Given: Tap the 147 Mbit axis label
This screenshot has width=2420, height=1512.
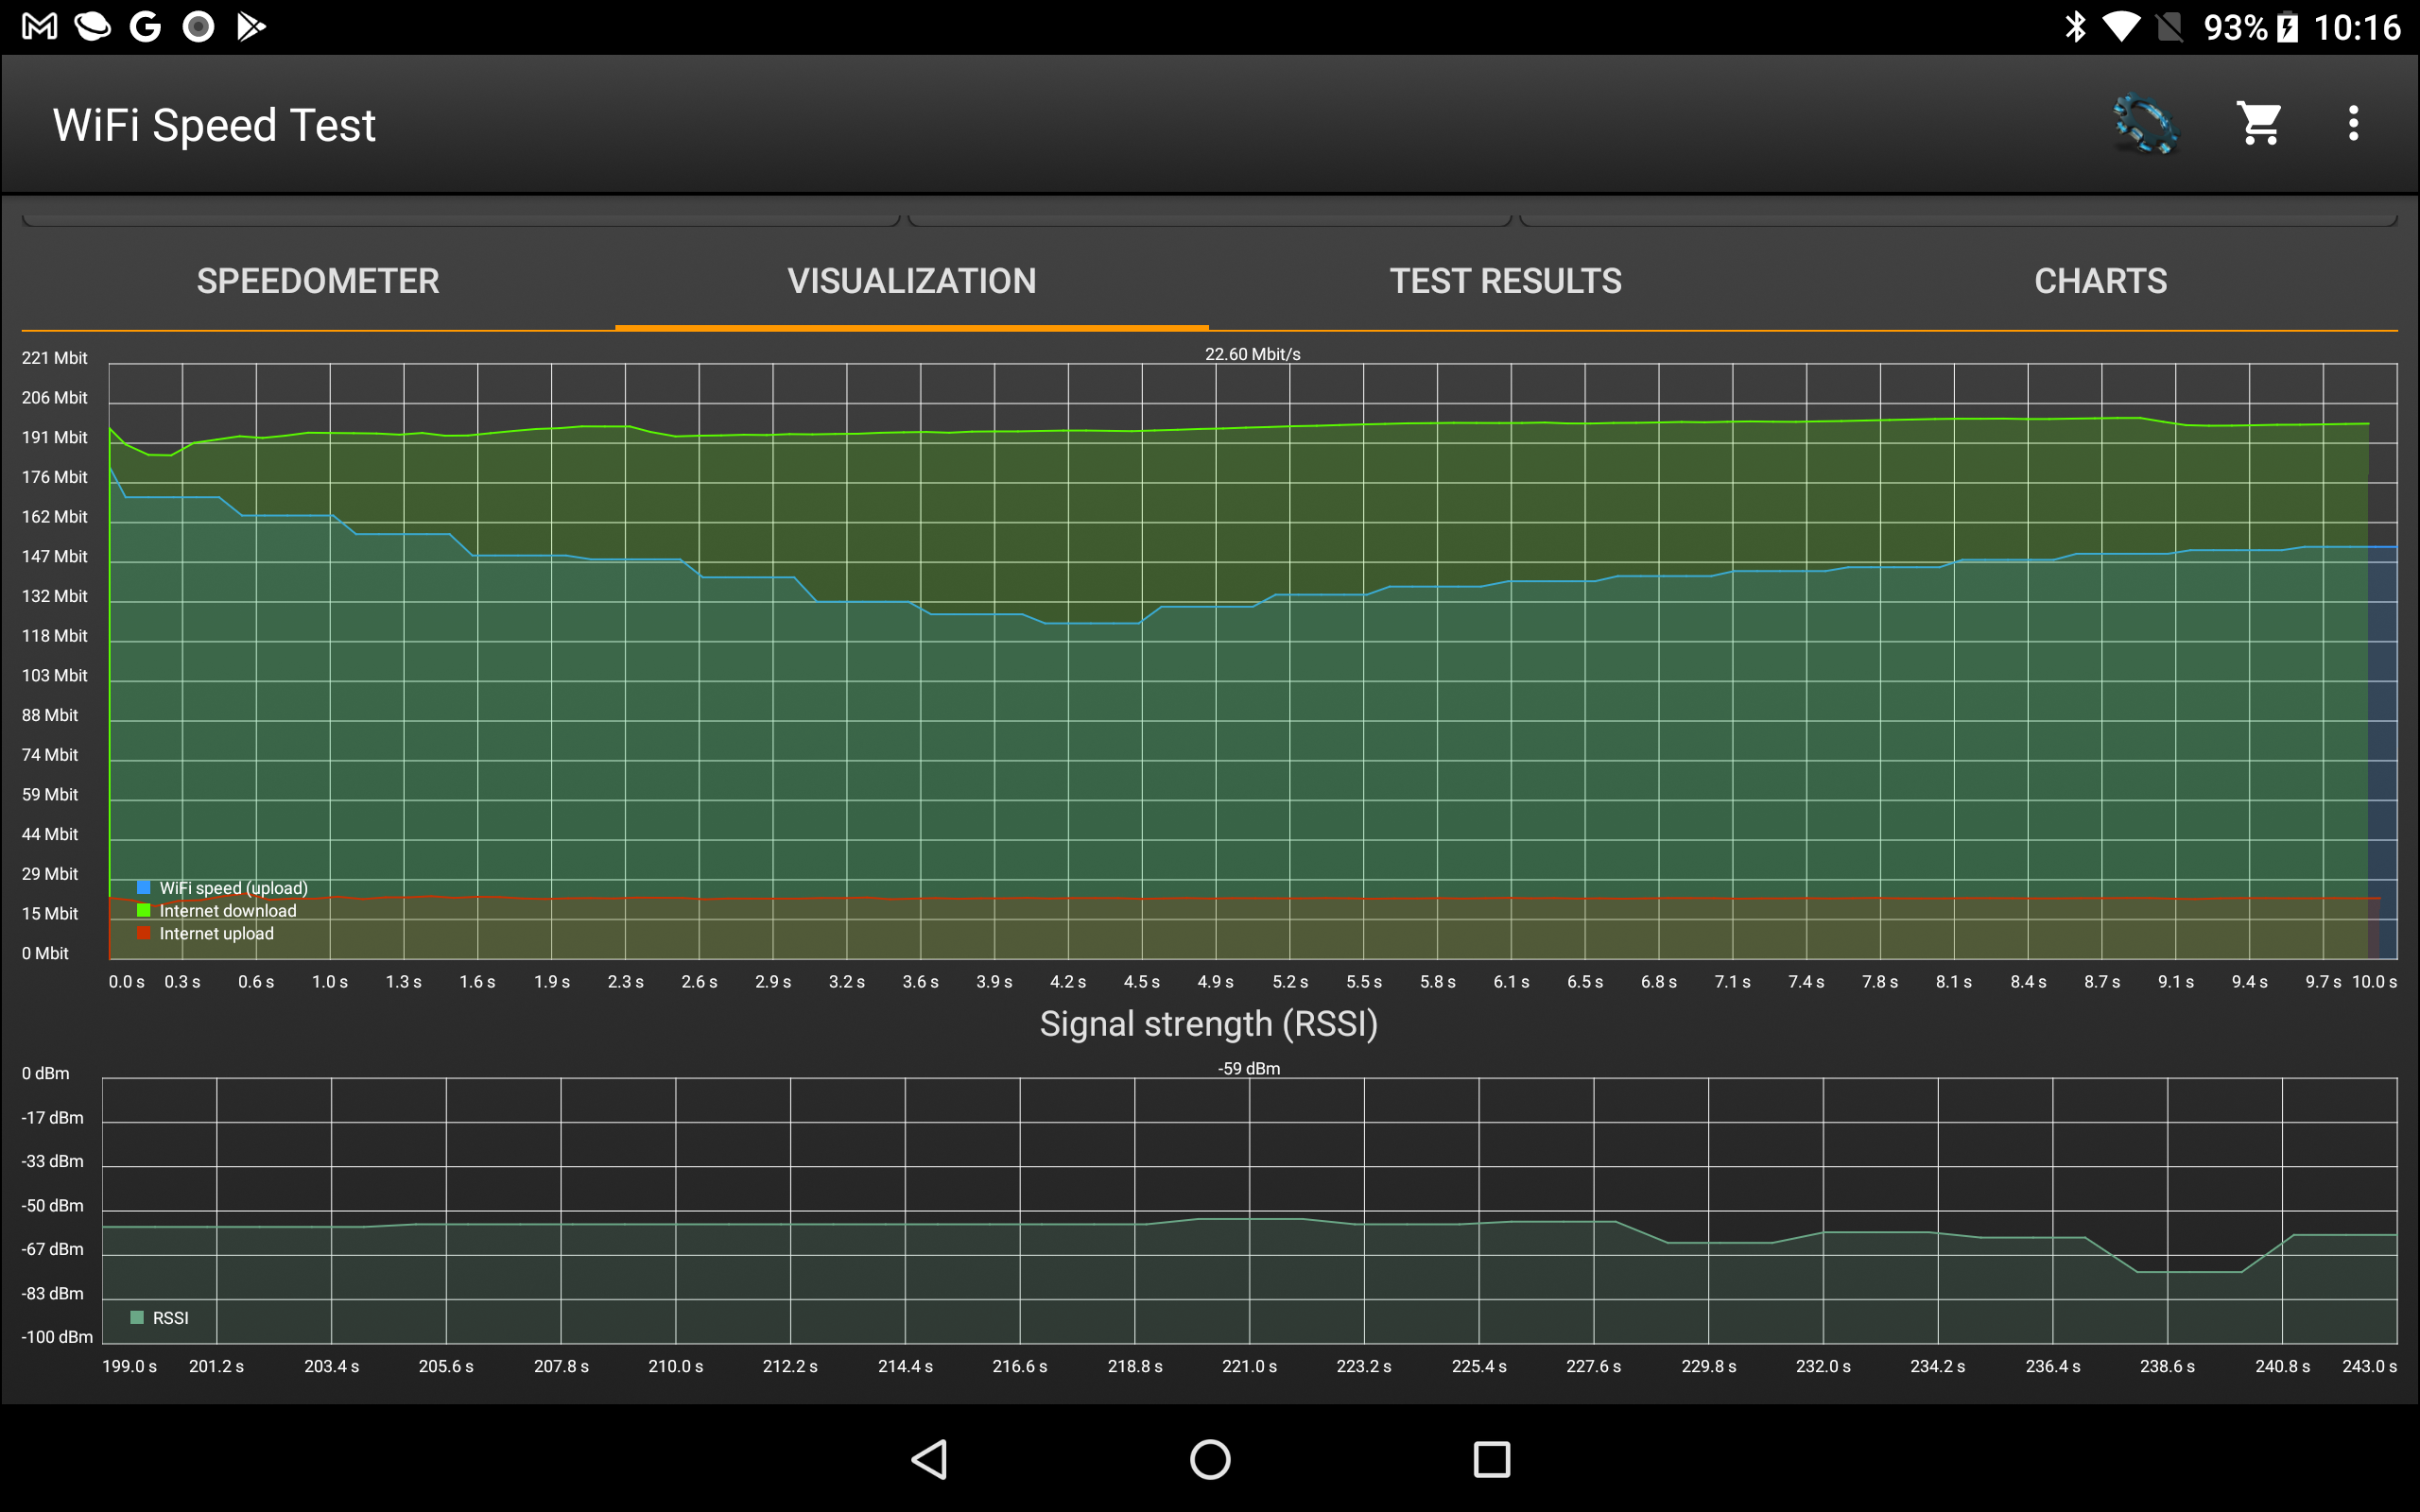Looking at the screenshot, I should point(55,557).
